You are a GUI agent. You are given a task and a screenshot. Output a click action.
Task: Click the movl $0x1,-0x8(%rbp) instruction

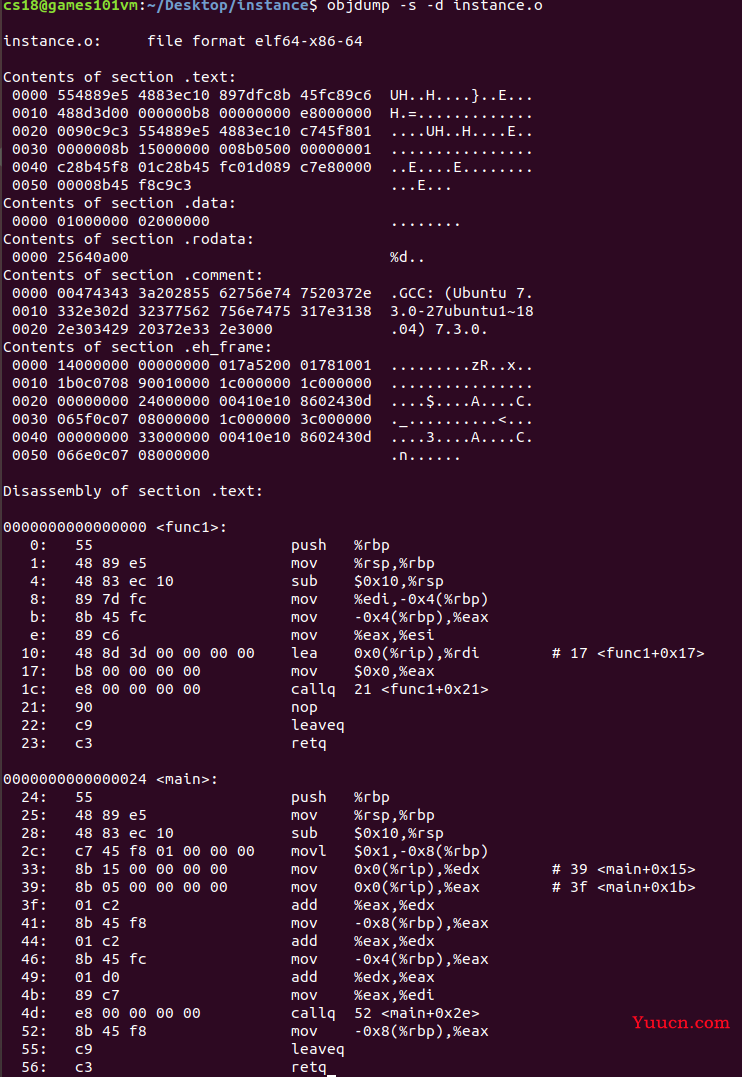click(390, 851)
